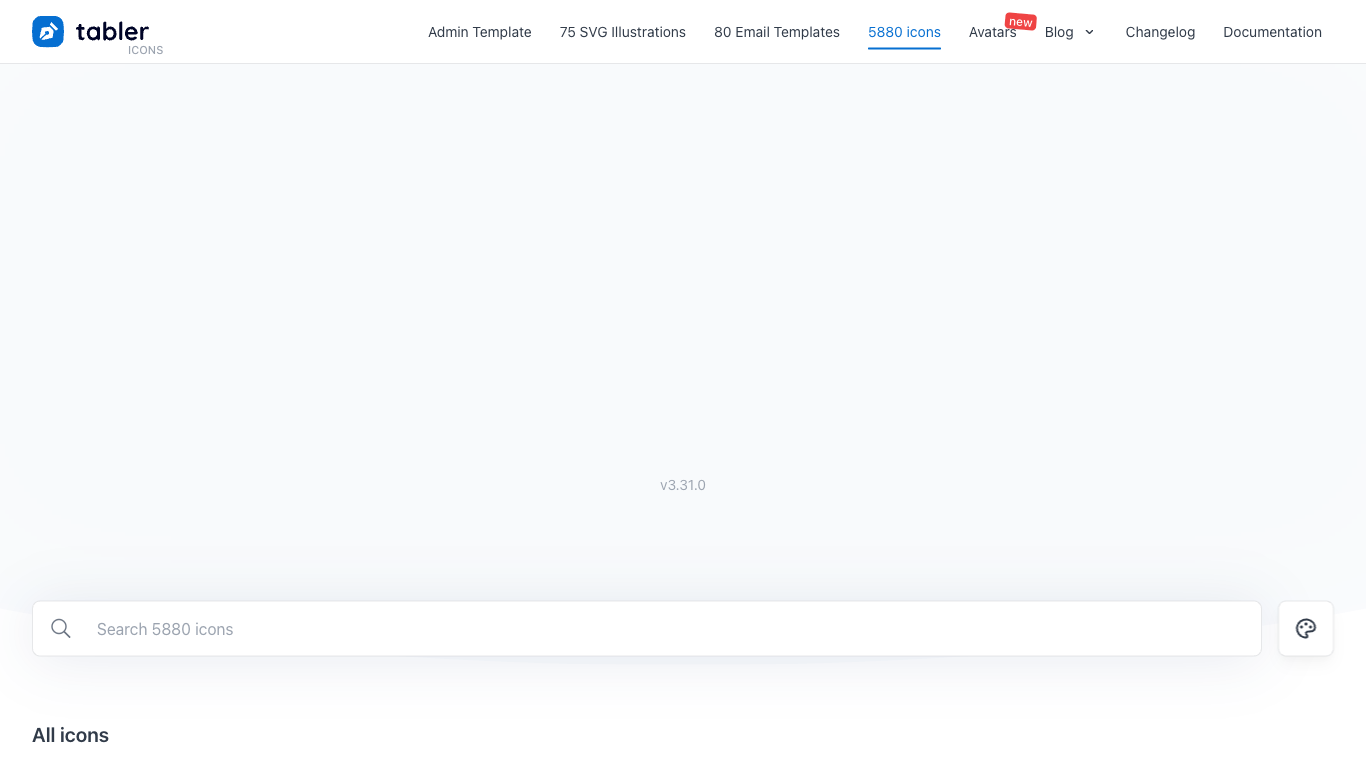
Task: Click the Tabler logo icon
Action: (48, 32)
